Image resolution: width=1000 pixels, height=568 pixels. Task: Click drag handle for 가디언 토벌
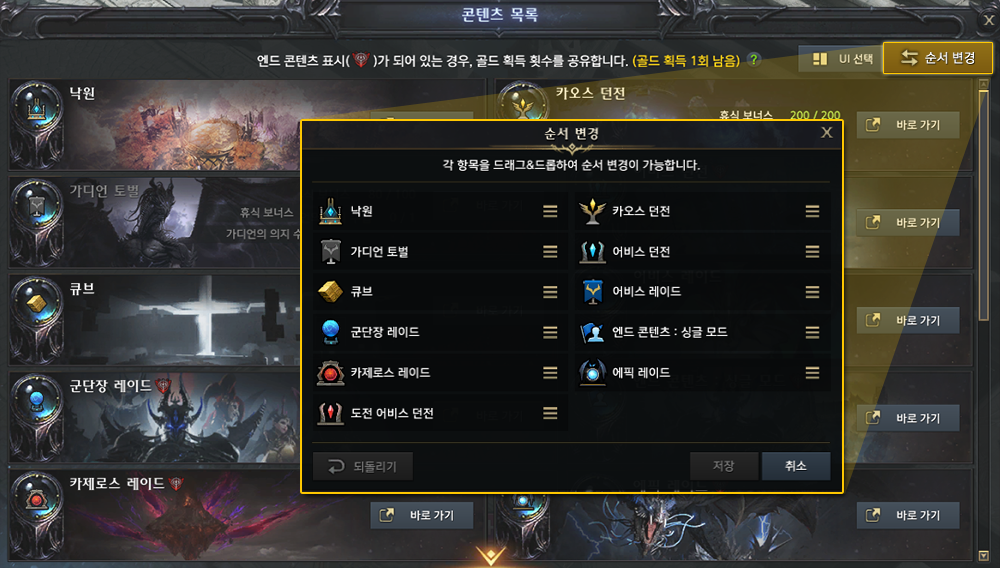[x=550, y=251]
